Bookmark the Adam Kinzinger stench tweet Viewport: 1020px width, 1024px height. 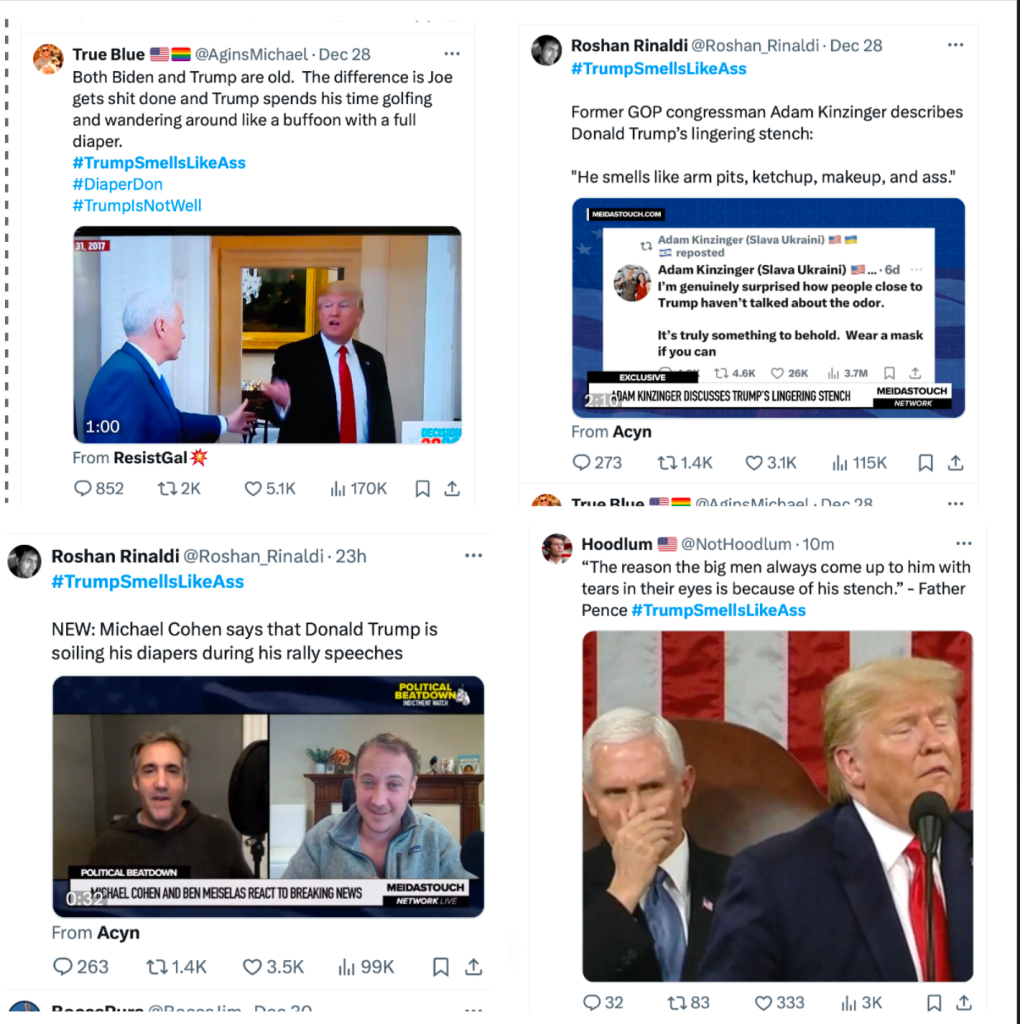(x=925, y=463)
